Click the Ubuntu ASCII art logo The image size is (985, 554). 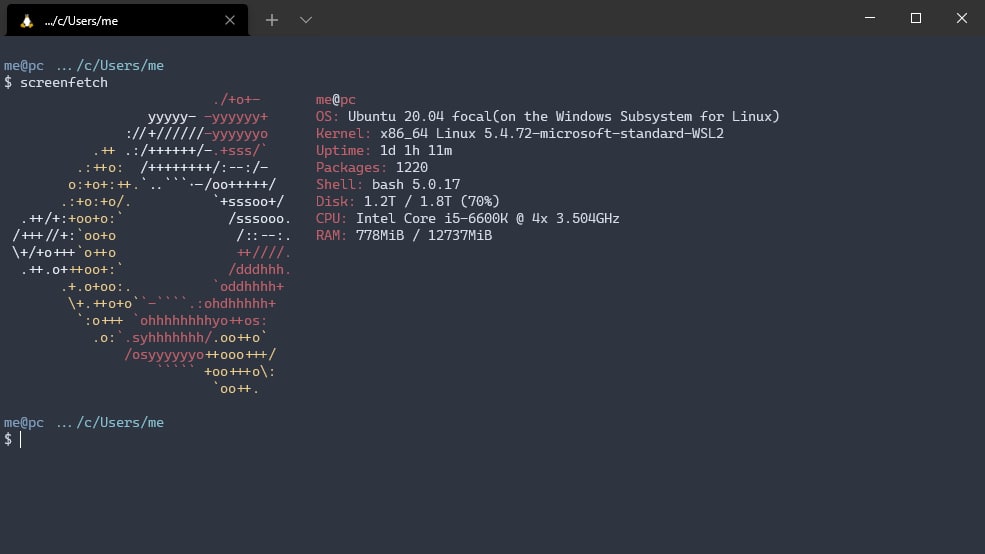click(151, 244)
